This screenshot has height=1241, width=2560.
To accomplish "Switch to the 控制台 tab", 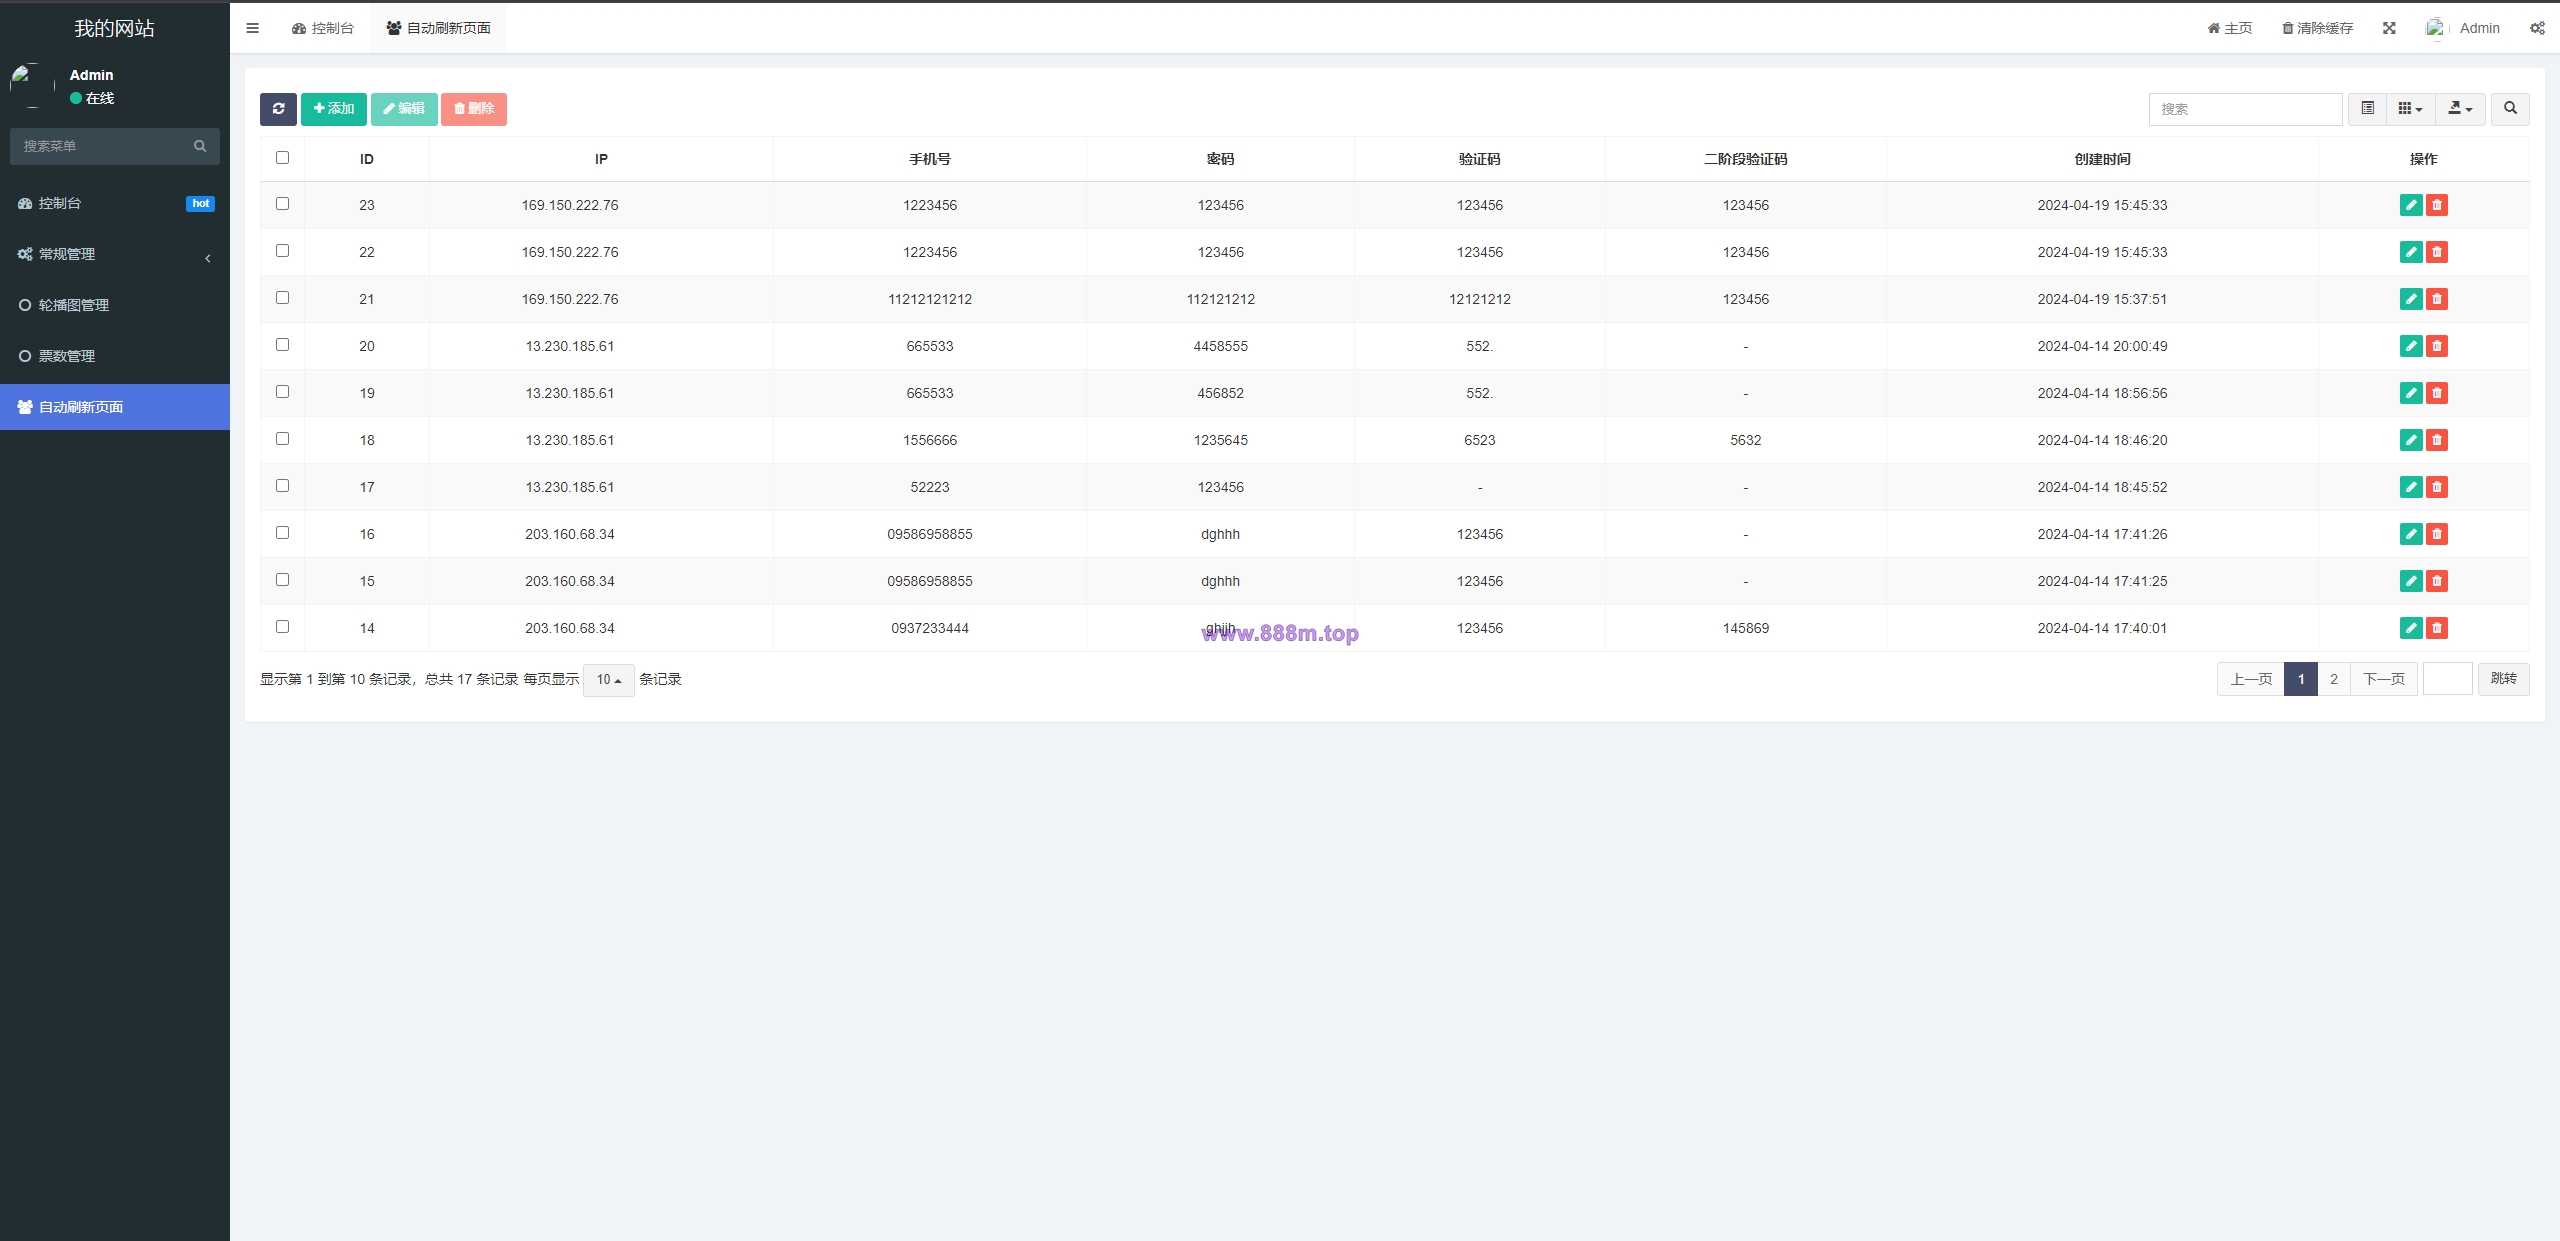I will click(323, 28).
